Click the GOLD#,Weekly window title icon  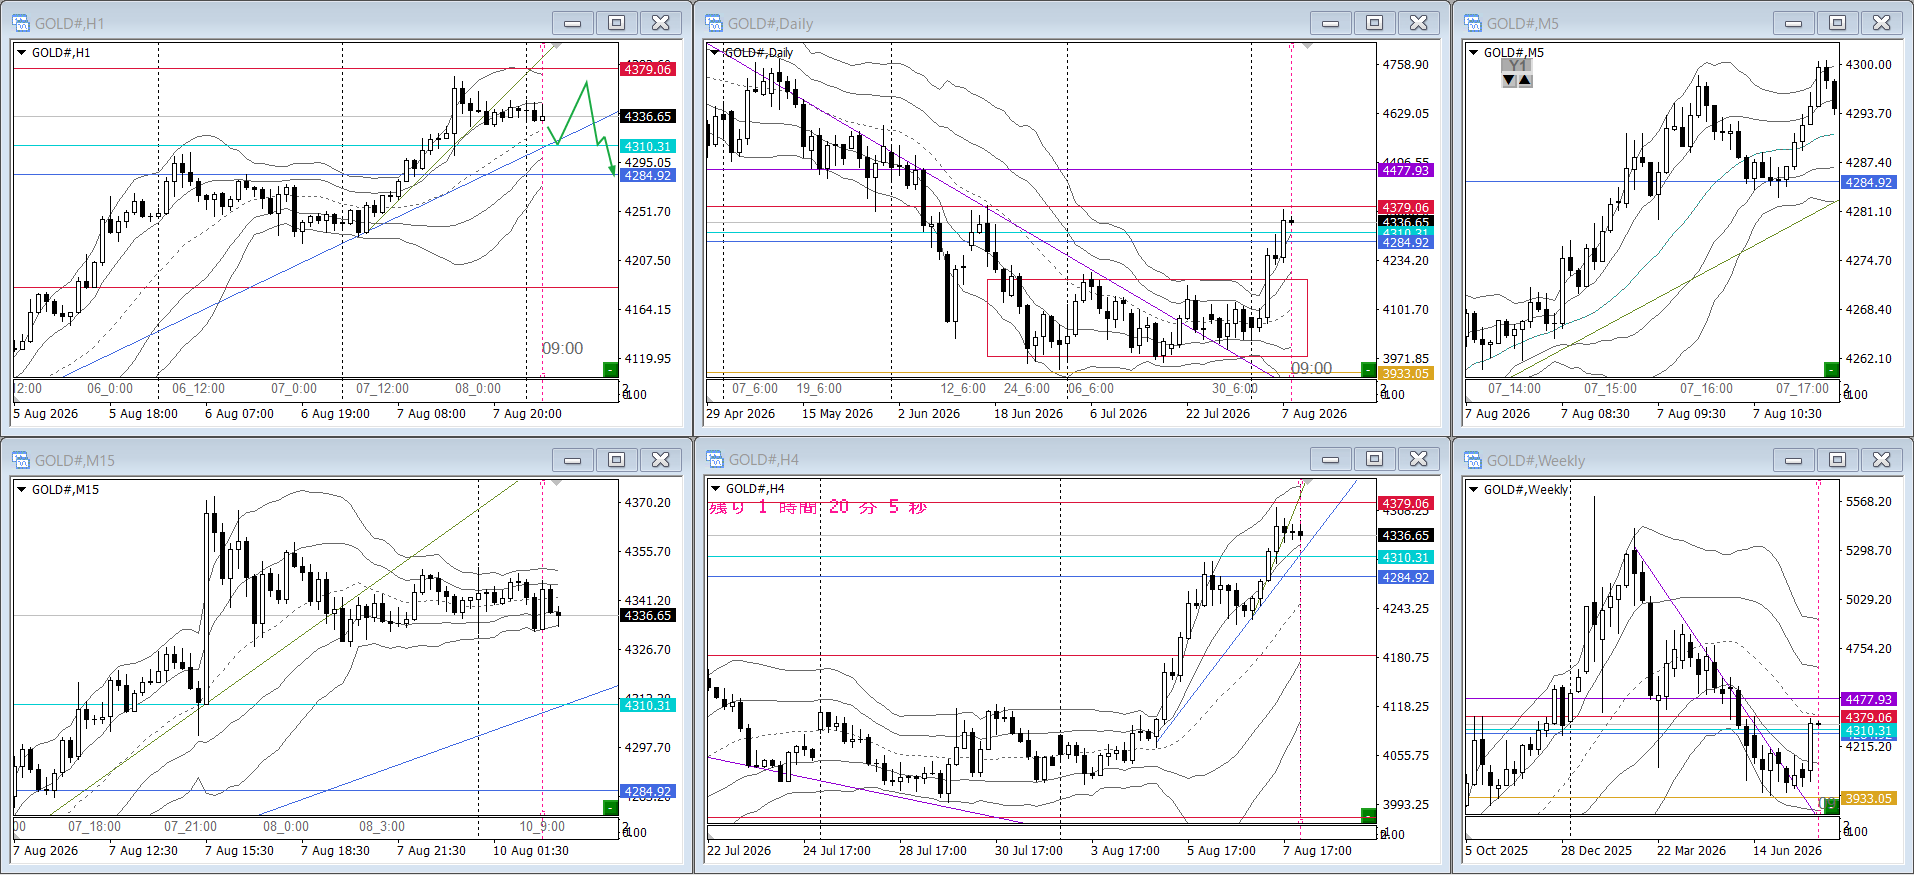pyautogui.click(x=1473, y=460)
